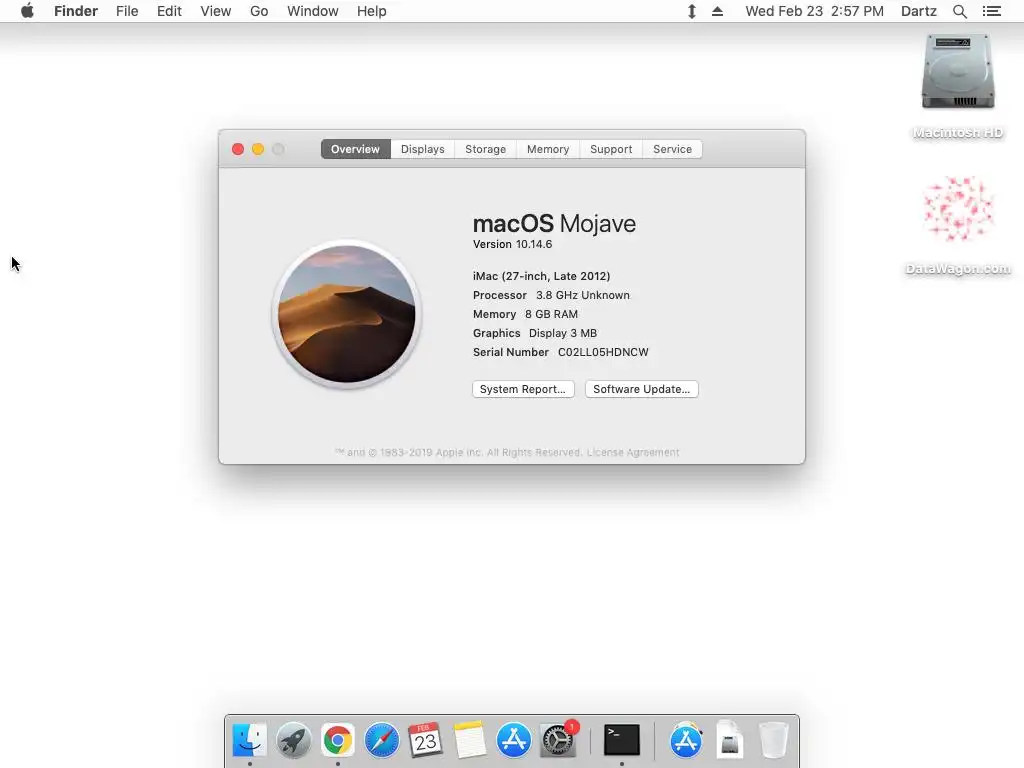The image size is (1024, 768).
Task: Open the Go menu
Action: click(259, 11)
